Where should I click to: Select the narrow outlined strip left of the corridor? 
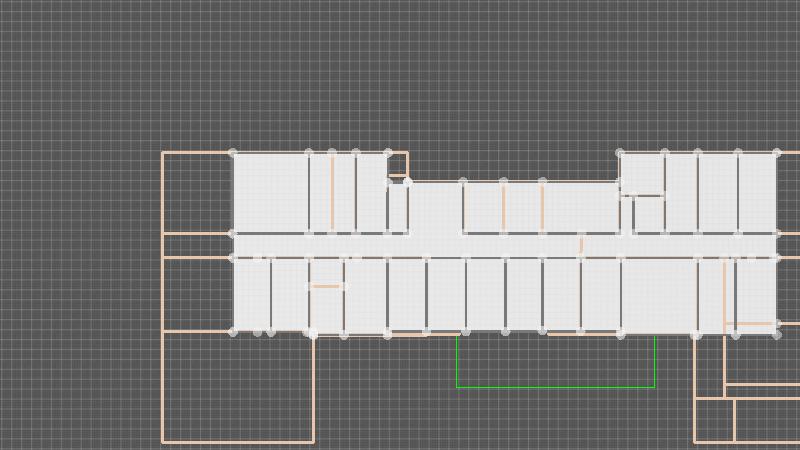pyautogui.click(x=197, y=245)
